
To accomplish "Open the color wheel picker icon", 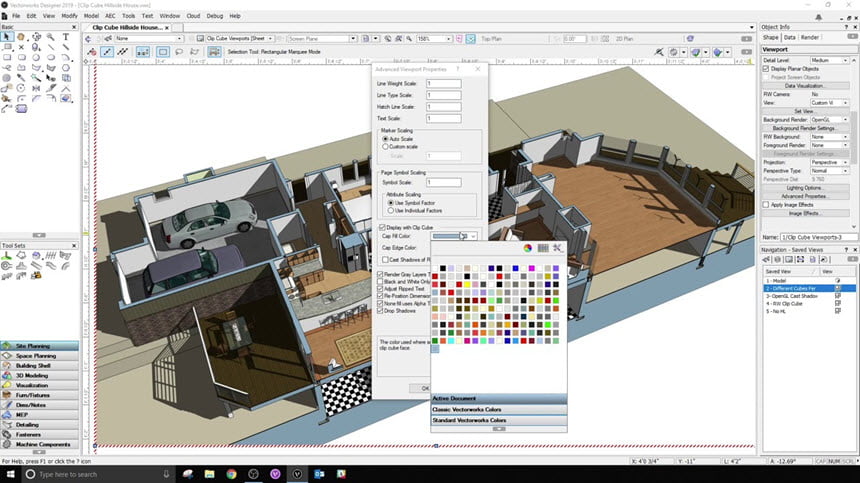I will 528,248.
